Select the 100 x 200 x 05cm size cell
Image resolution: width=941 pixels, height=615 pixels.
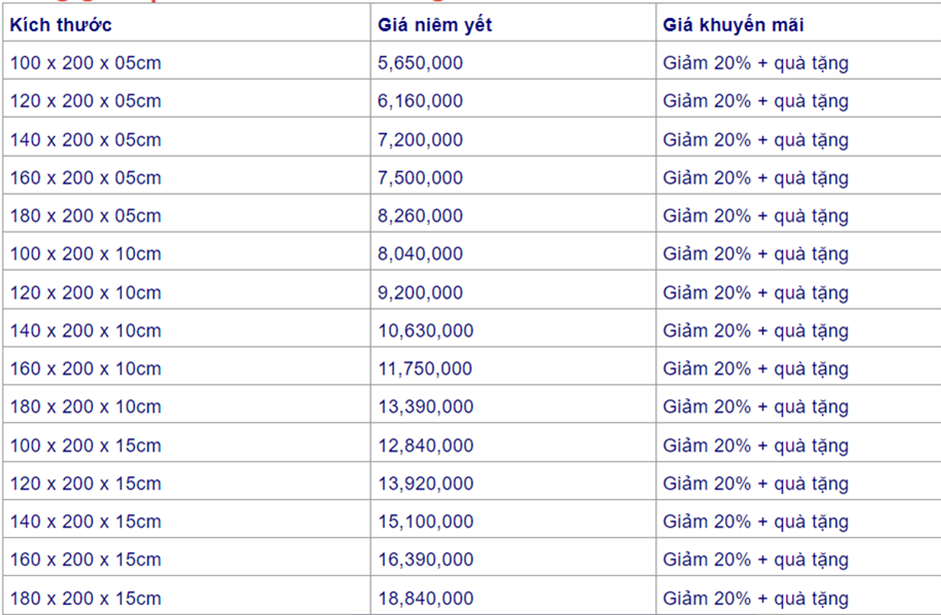coord(85,63)
